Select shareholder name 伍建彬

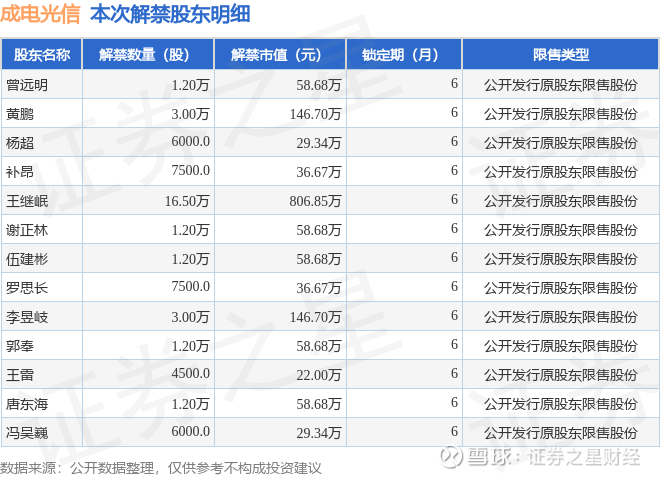pyautogui.click(x=27, y=259)
